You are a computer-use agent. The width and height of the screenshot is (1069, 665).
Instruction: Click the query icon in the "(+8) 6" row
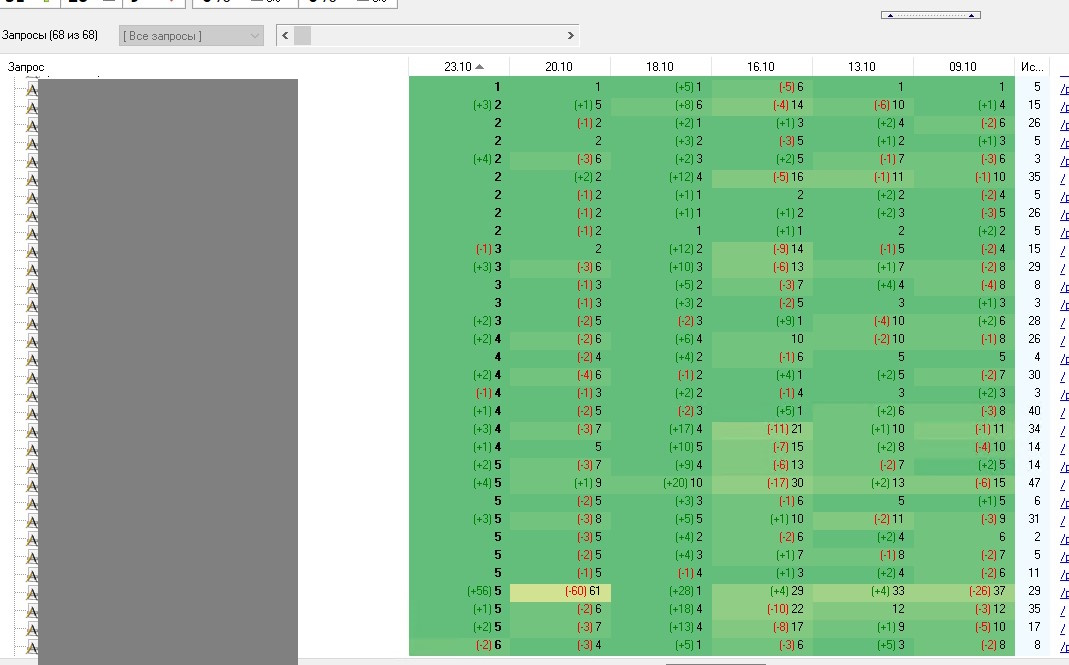click(31, 106)
